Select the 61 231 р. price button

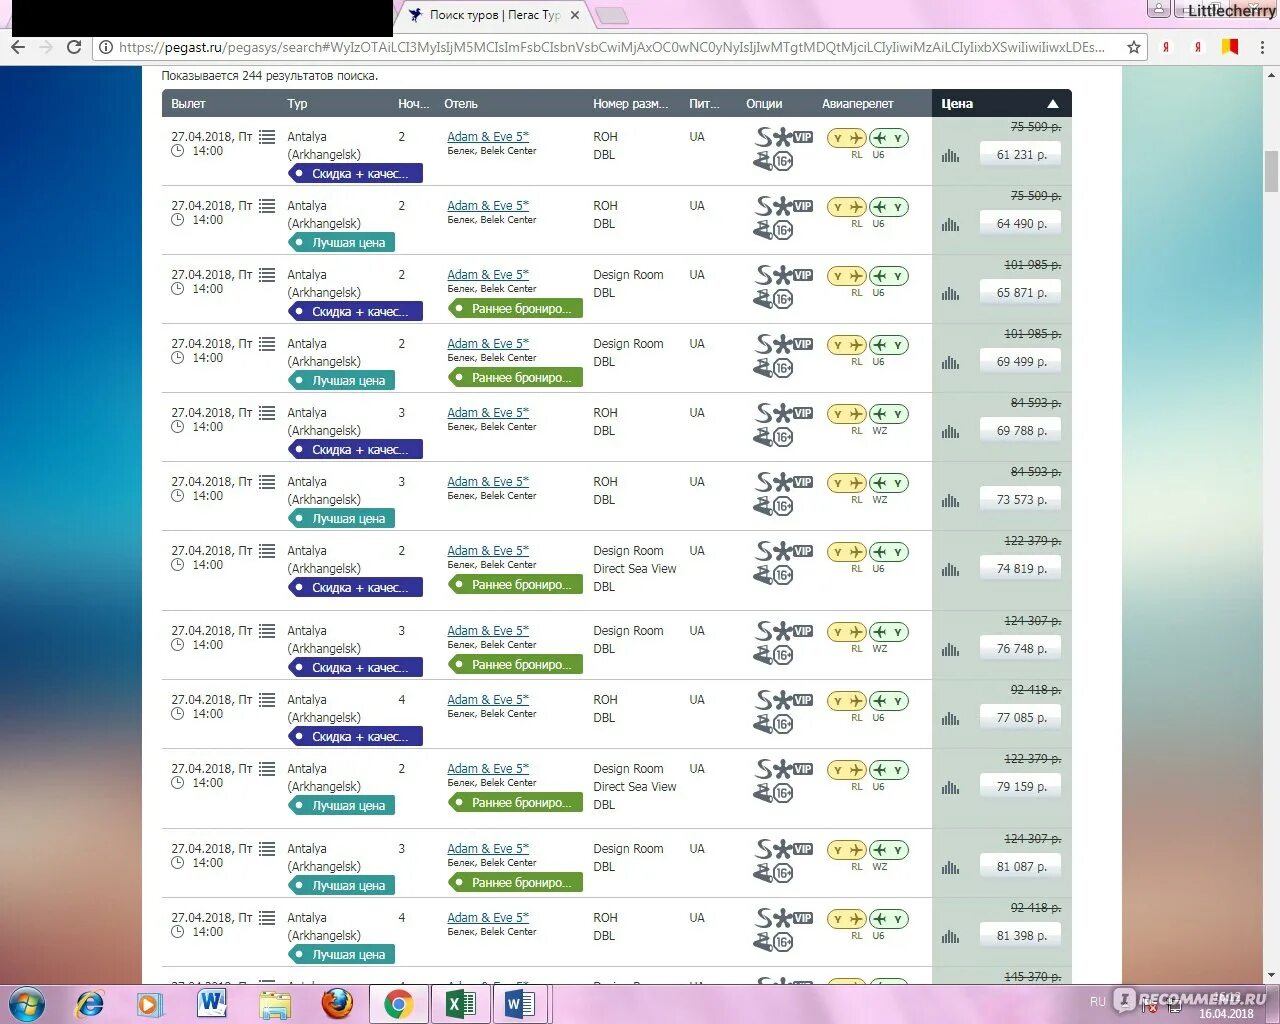[x=1020, y=155]
